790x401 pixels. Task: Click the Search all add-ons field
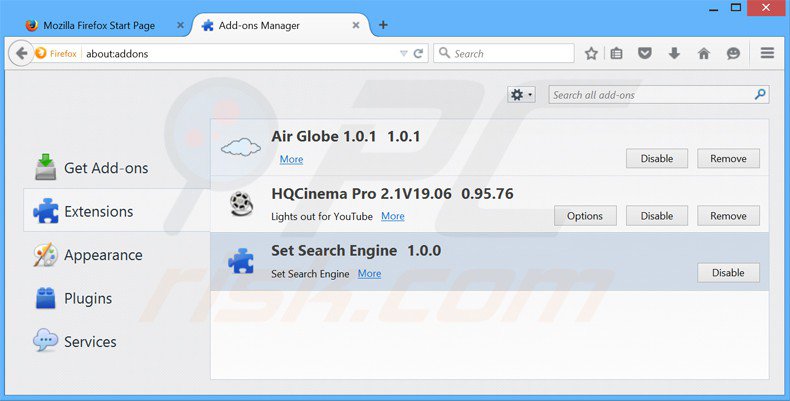tap(659, 95)
